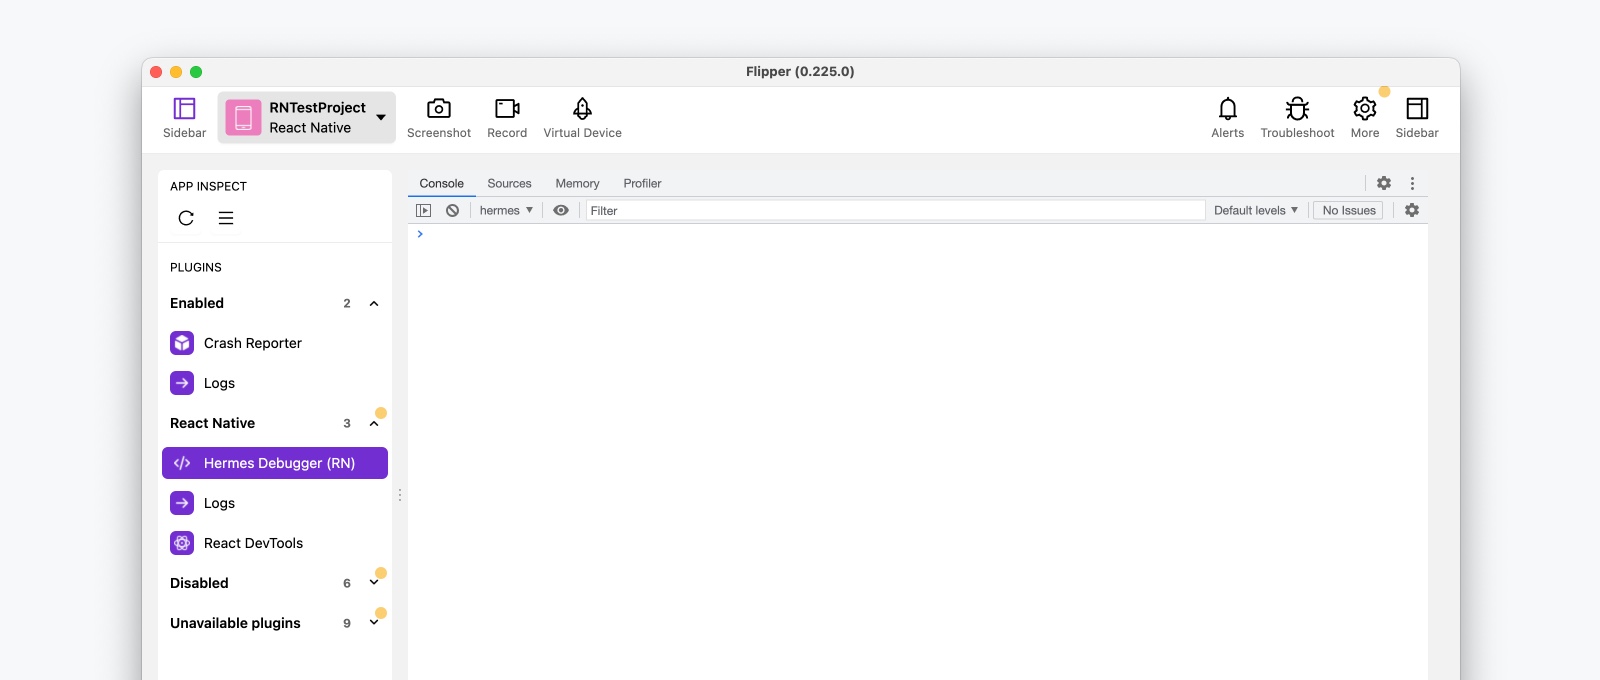Image resolution: width=1600 pixels, height=680 pixels.
Task: Click the console Filter input field
Action: tap(895, 210)
